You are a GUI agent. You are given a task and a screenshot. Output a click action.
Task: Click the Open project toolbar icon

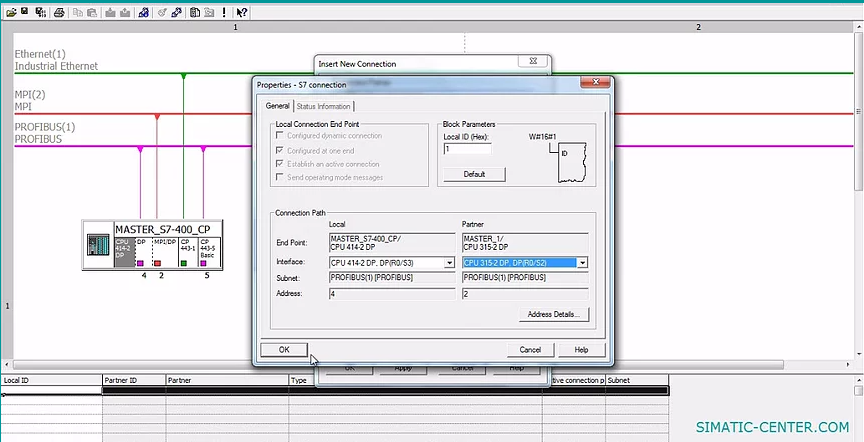(x=10, y=12)
